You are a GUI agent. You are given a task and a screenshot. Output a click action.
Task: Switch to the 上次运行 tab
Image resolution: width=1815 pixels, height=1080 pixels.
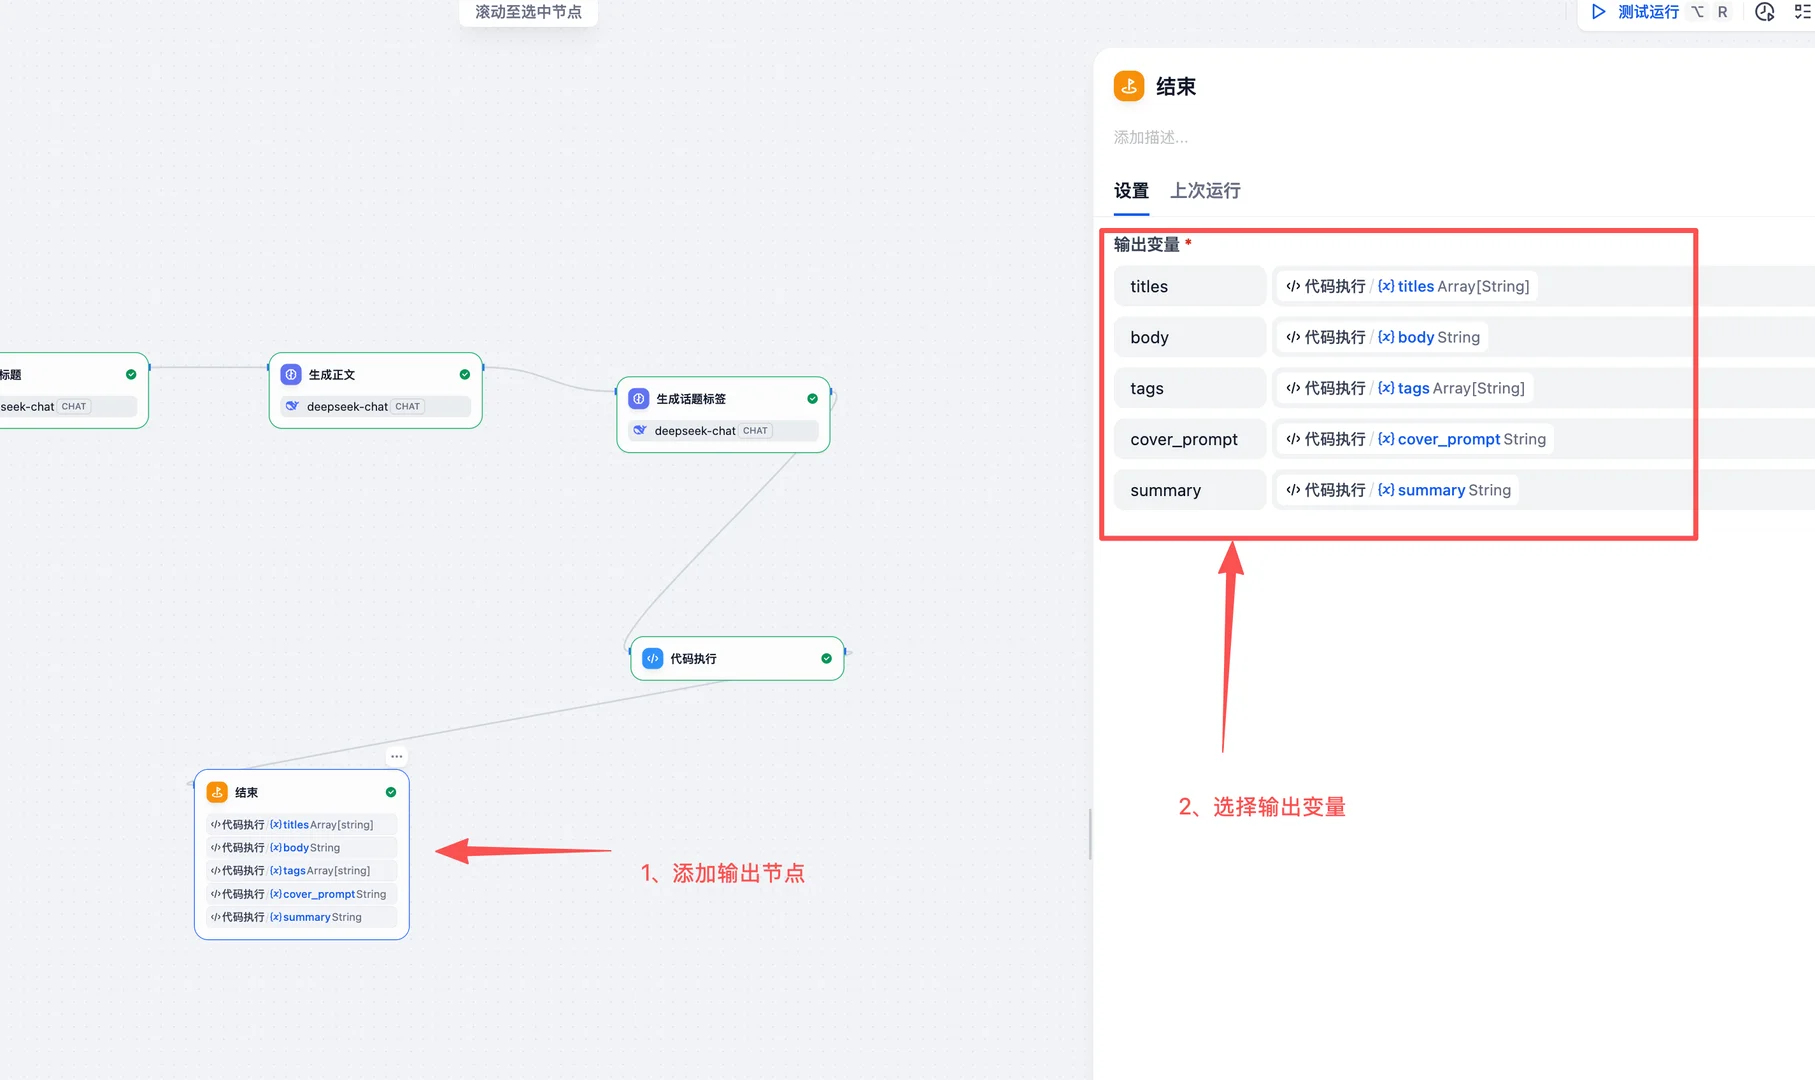pos(1205,190)
